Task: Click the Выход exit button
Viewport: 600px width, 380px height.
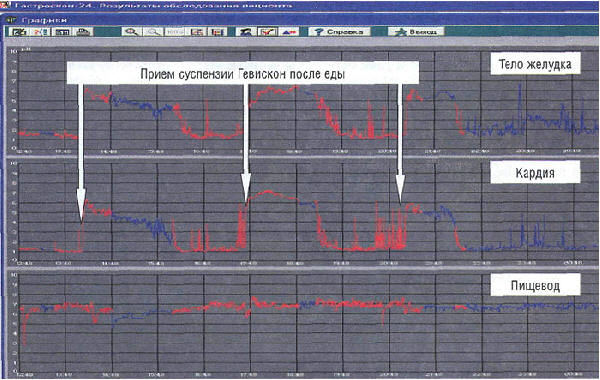Action: (416, 32)
